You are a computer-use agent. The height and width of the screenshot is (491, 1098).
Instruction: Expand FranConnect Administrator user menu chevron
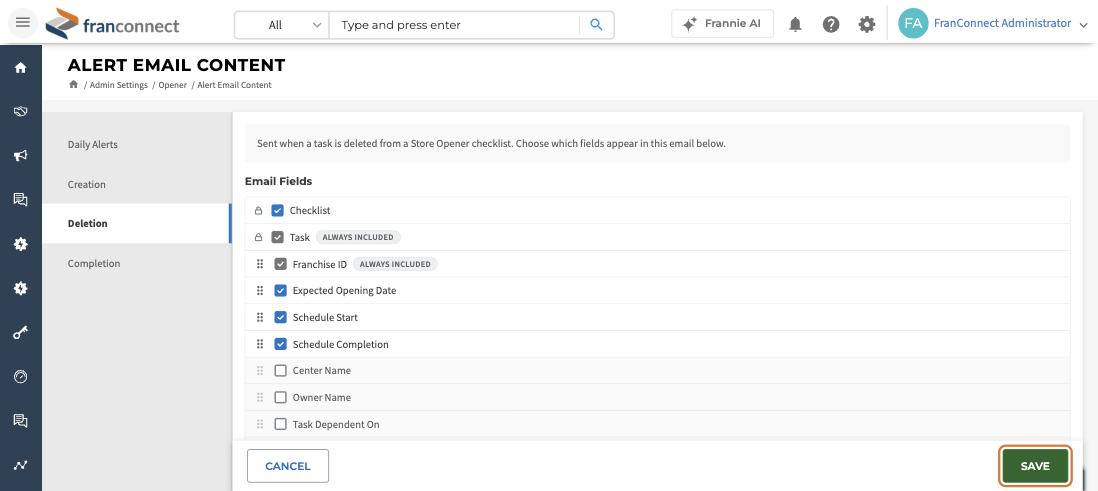pos(1083,25)
